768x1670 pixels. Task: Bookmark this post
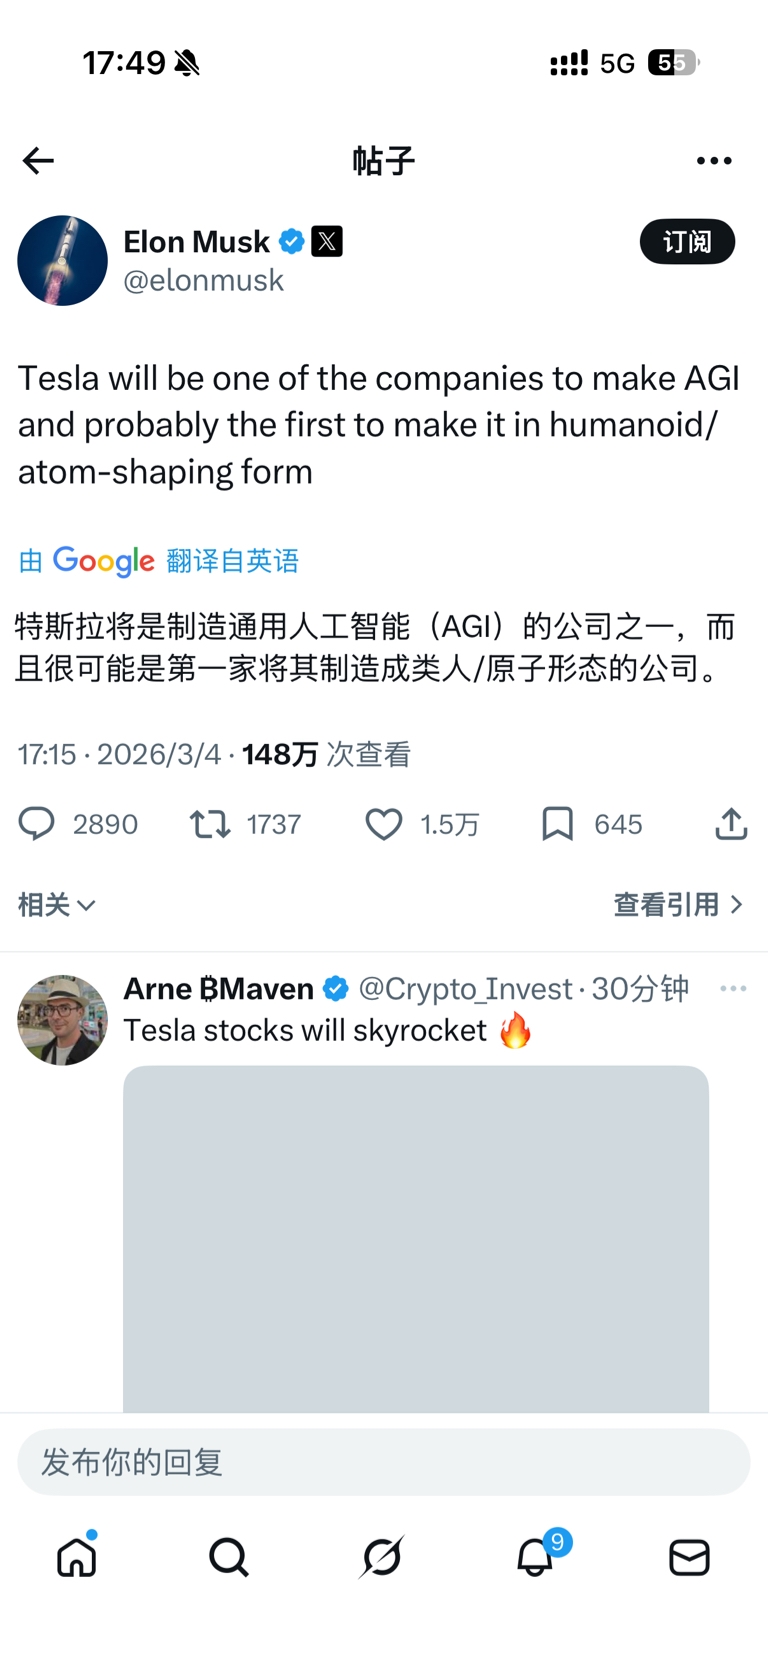tap(557, 824)
